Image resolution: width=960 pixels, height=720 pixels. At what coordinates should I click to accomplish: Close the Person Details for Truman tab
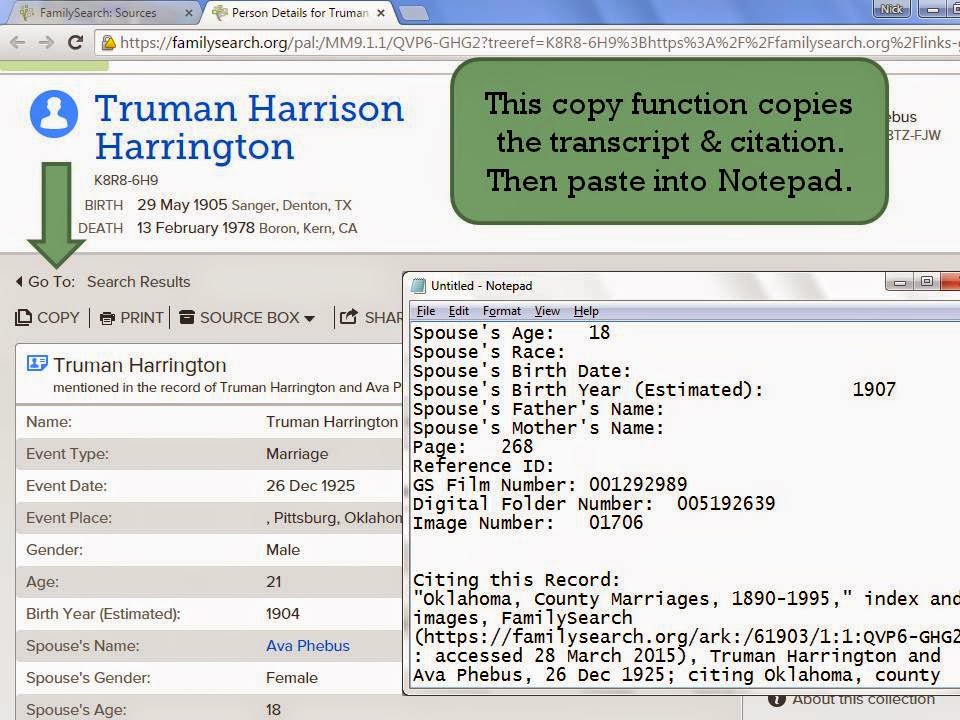tap(381, 12)
